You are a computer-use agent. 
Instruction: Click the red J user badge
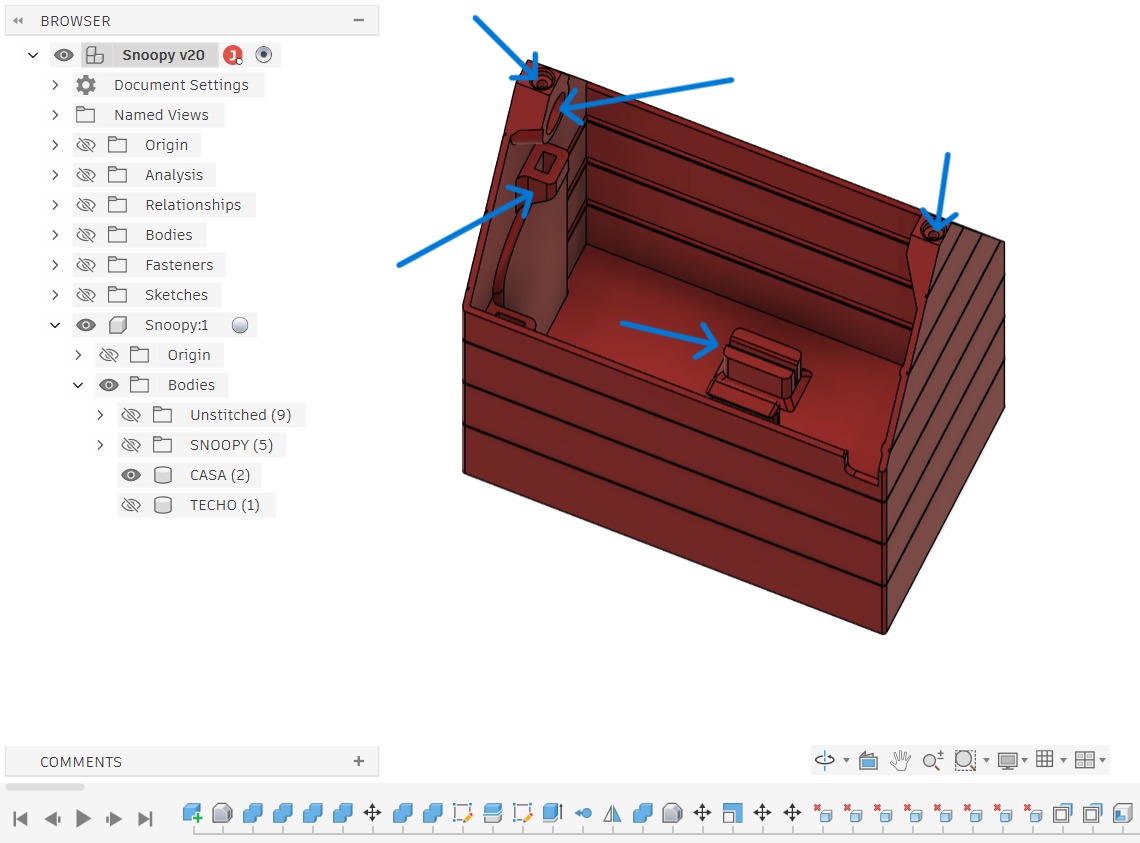(233, 55)
